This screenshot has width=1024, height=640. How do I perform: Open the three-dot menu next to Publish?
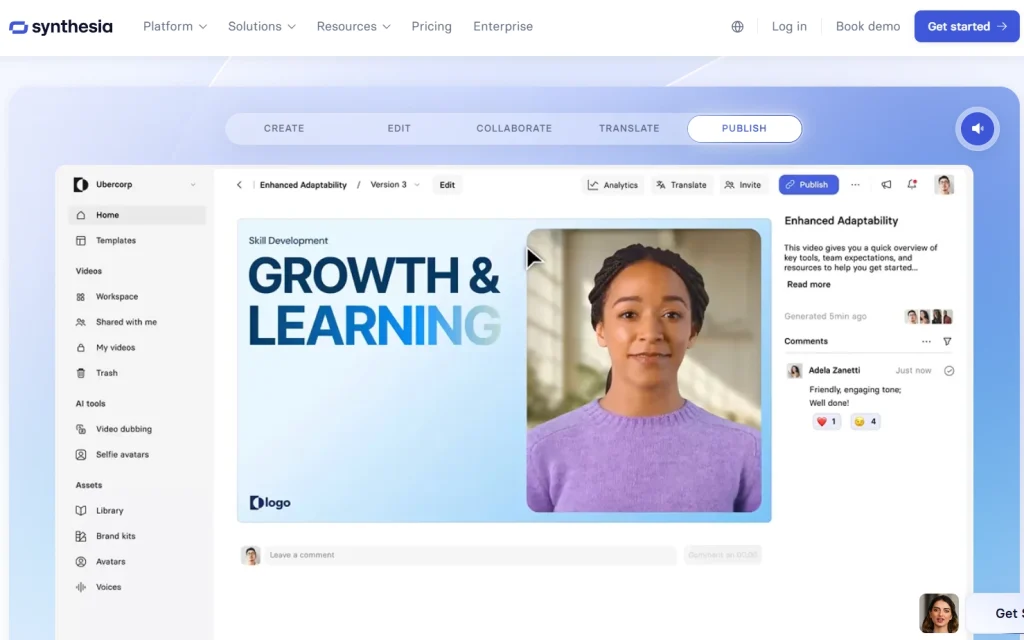point(855,185)
